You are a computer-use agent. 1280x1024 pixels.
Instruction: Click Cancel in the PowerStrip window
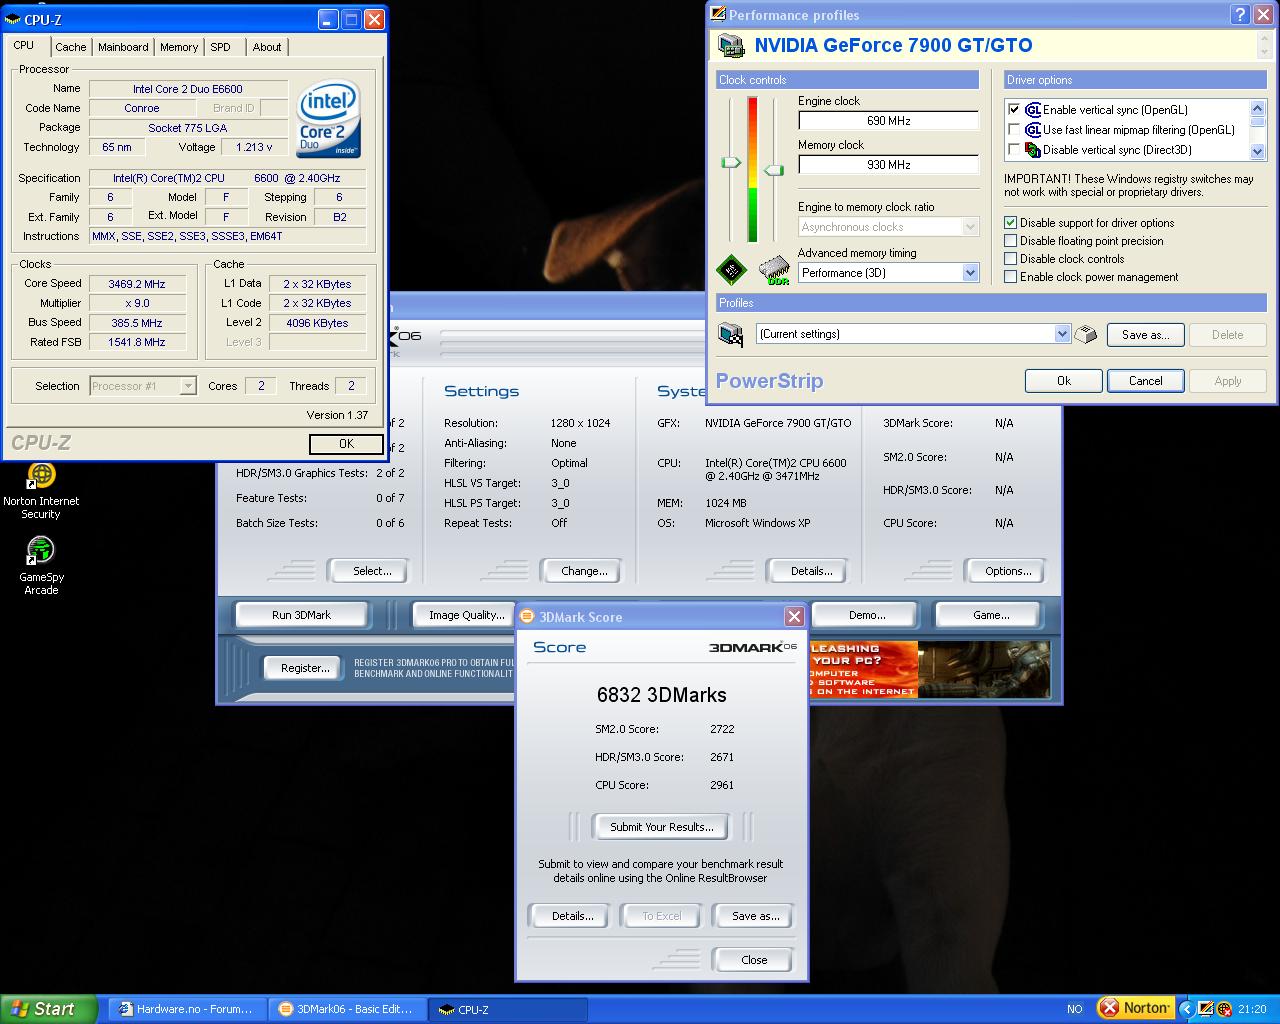pyautogui.click(x=1145, y=381)
